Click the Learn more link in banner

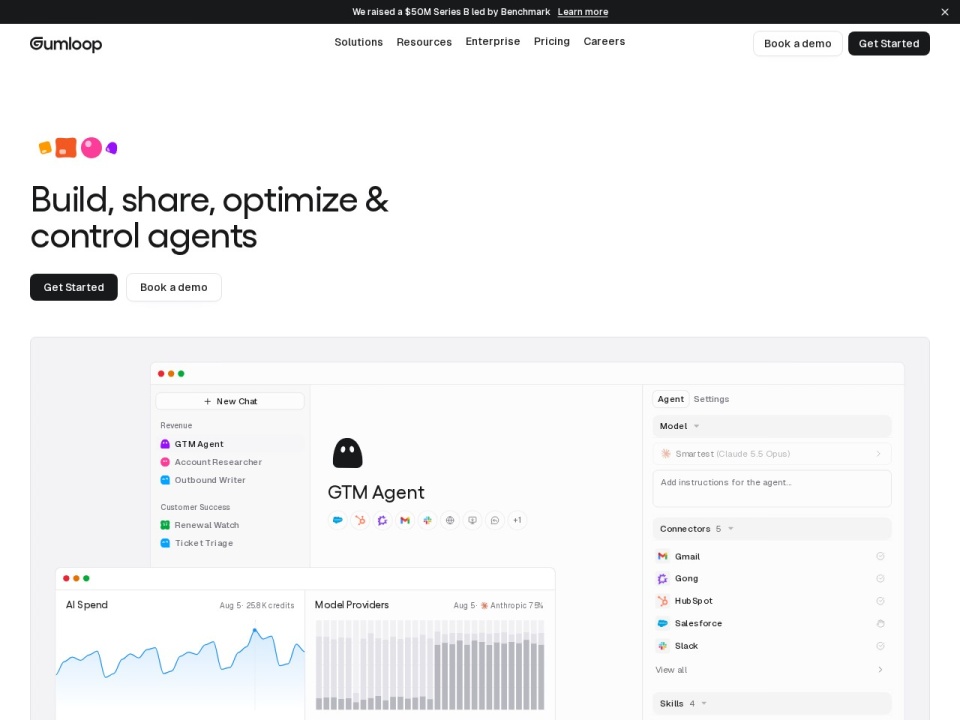[583, 12]
